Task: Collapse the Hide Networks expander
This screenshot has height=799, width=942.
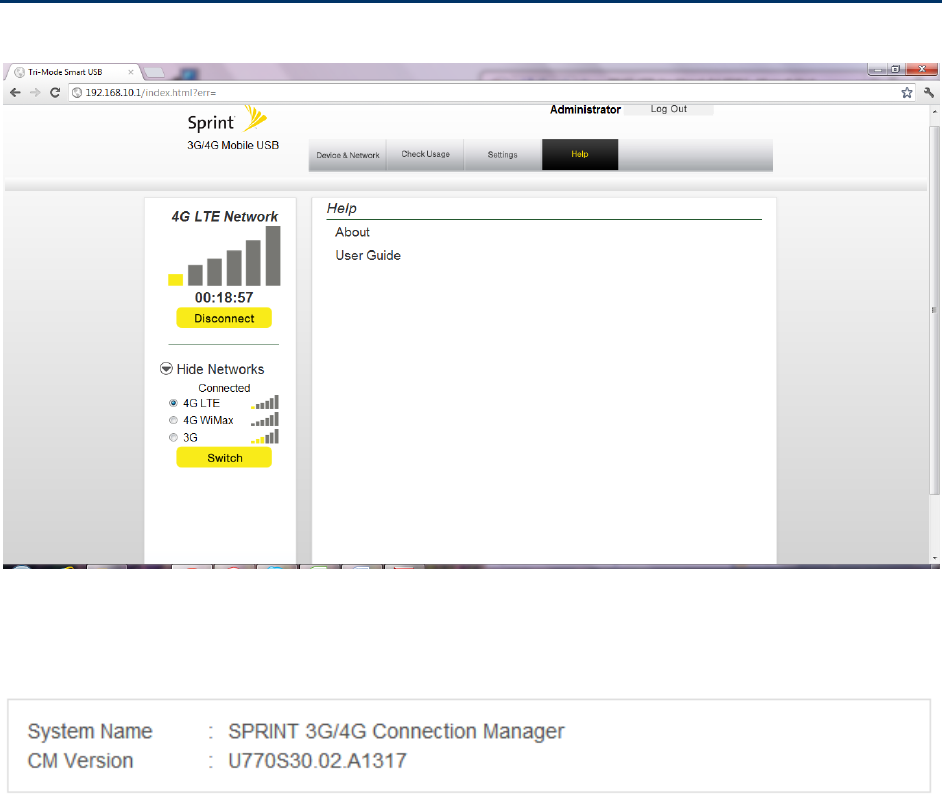Action: (166, 369)
